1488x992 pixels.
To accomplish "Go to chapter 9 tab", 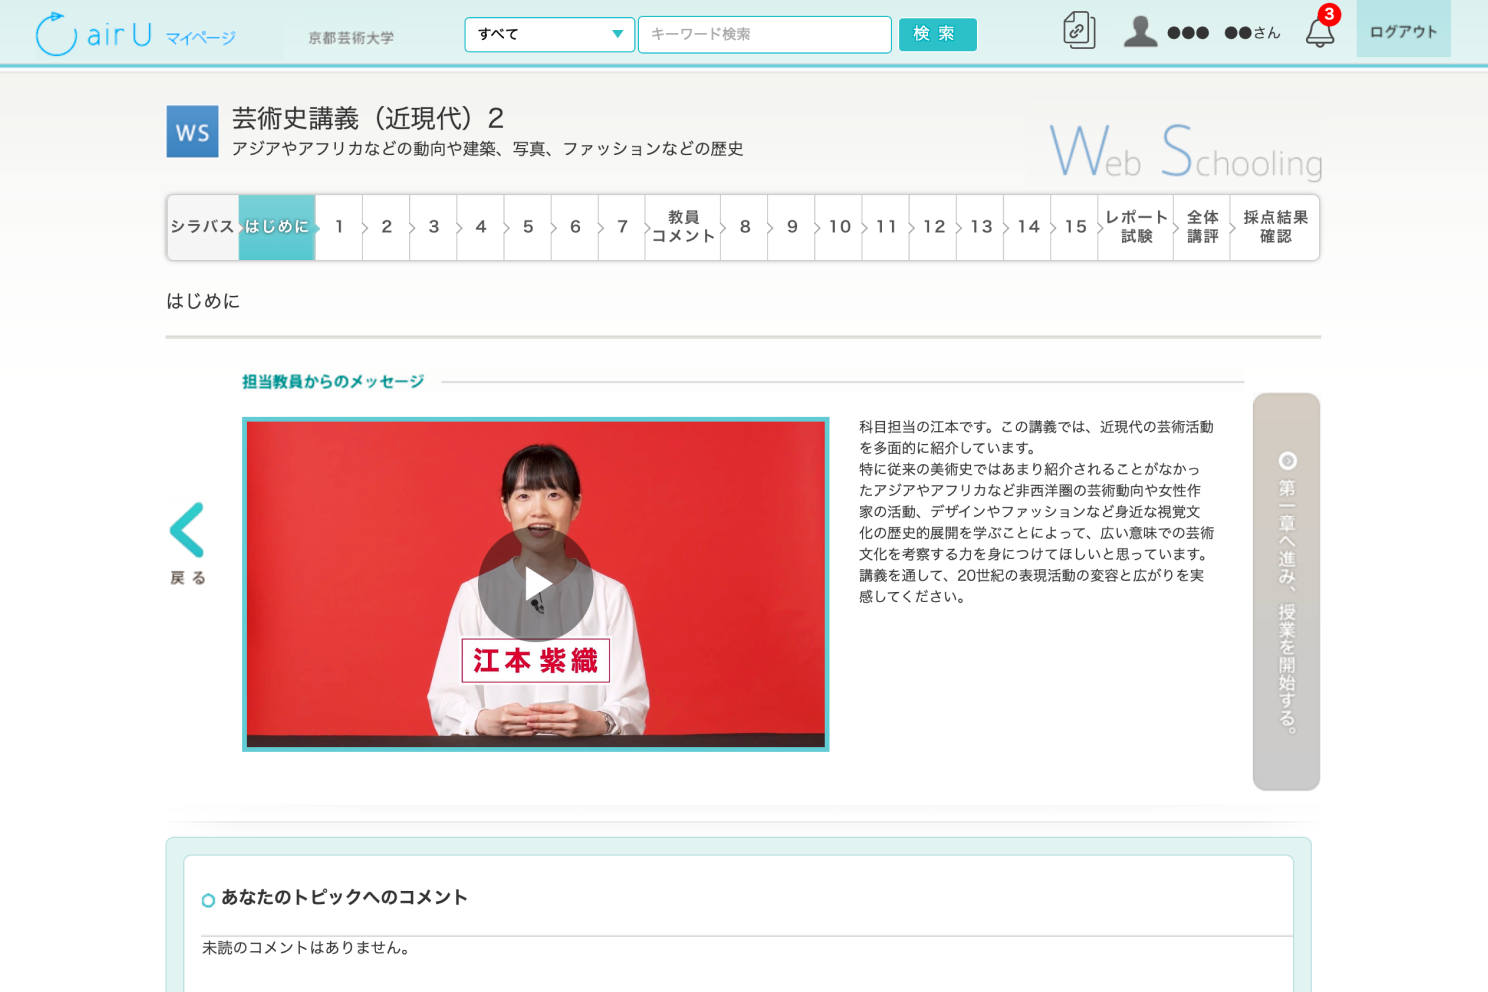I will pyautogui.click(x=792, y=227).
